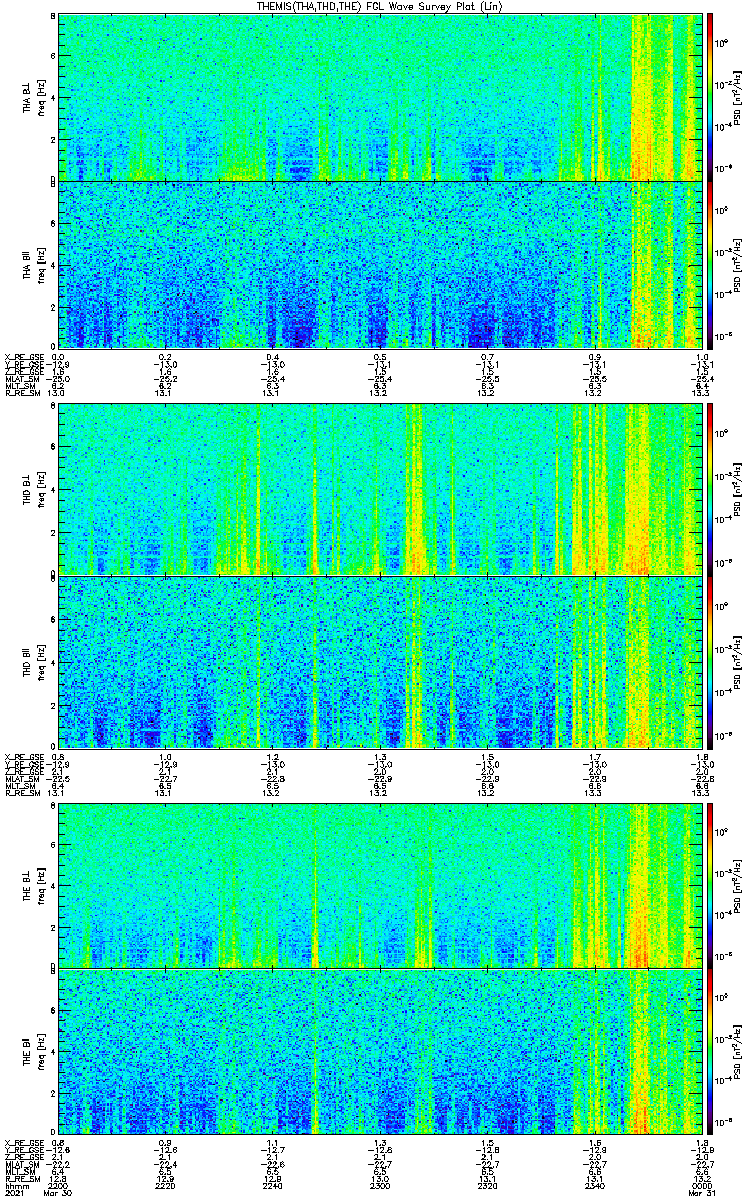Click the 2320 time tick label

pyautogui.click(x=486, y=1185)
